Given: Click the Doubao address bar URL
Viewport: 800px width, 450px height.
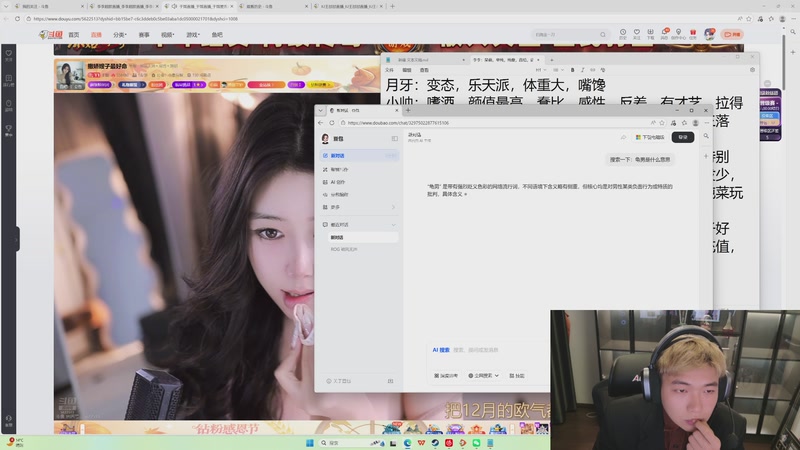Looking at the screenshot, I should (398, 123).
